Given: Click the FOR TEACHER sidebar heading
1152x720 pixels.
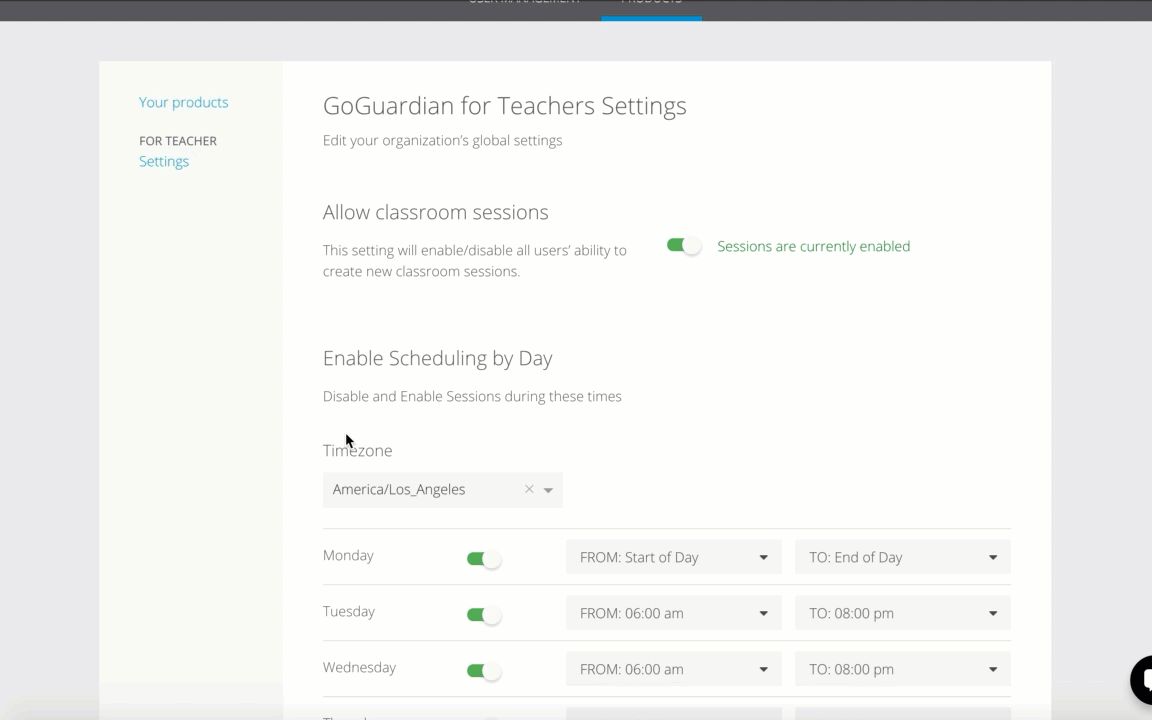Looking at the screenshot, I should [178, 140].
